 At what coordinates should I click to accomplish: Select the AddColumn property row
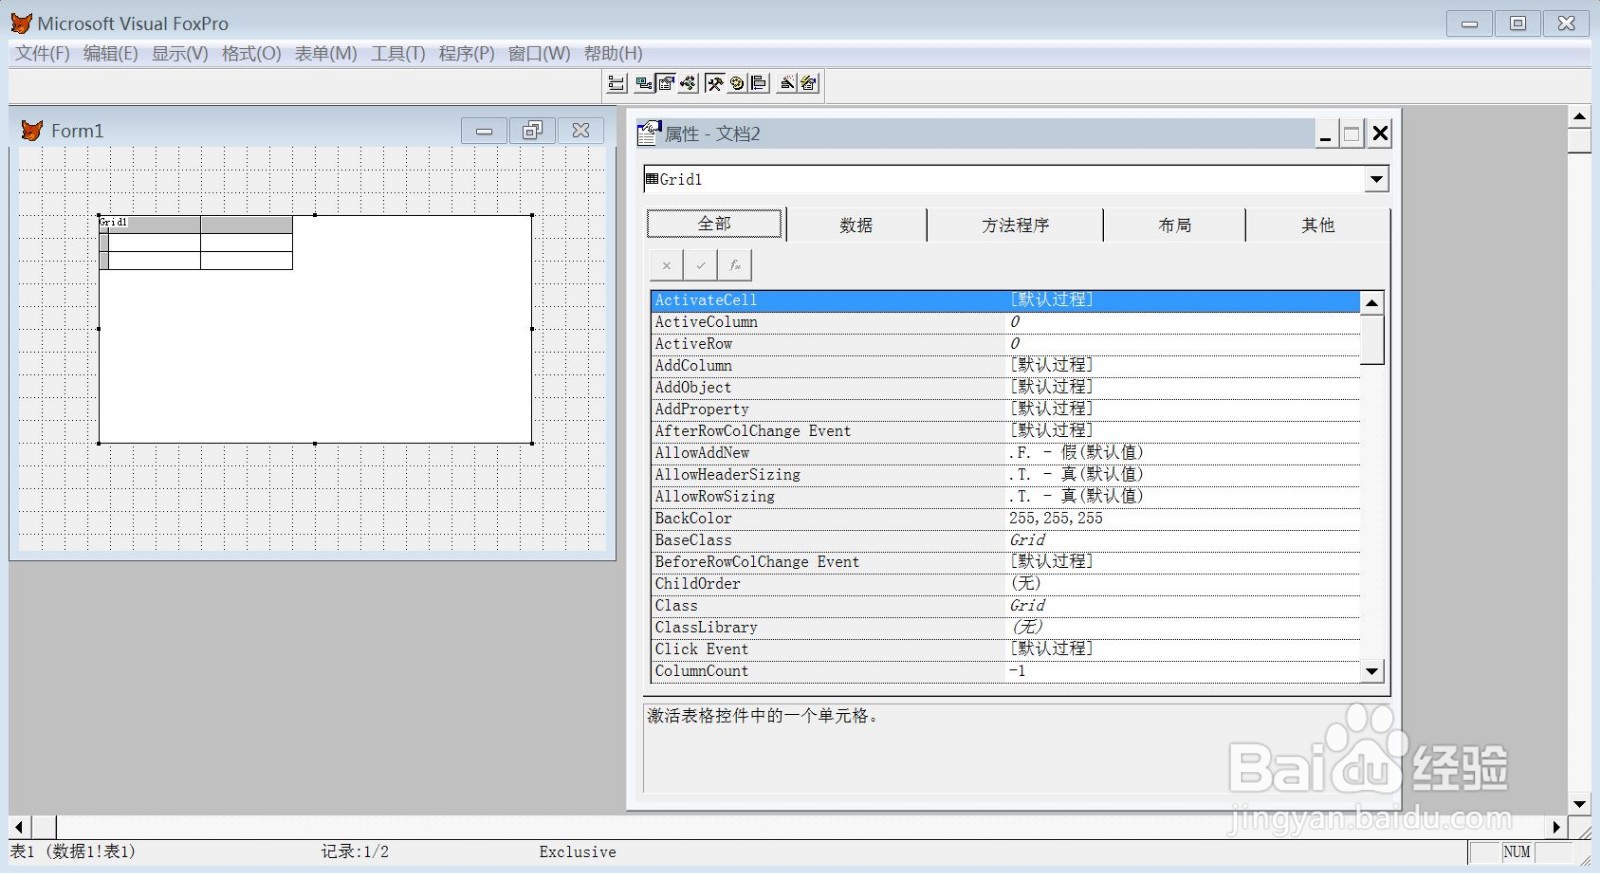point(1005,366)
